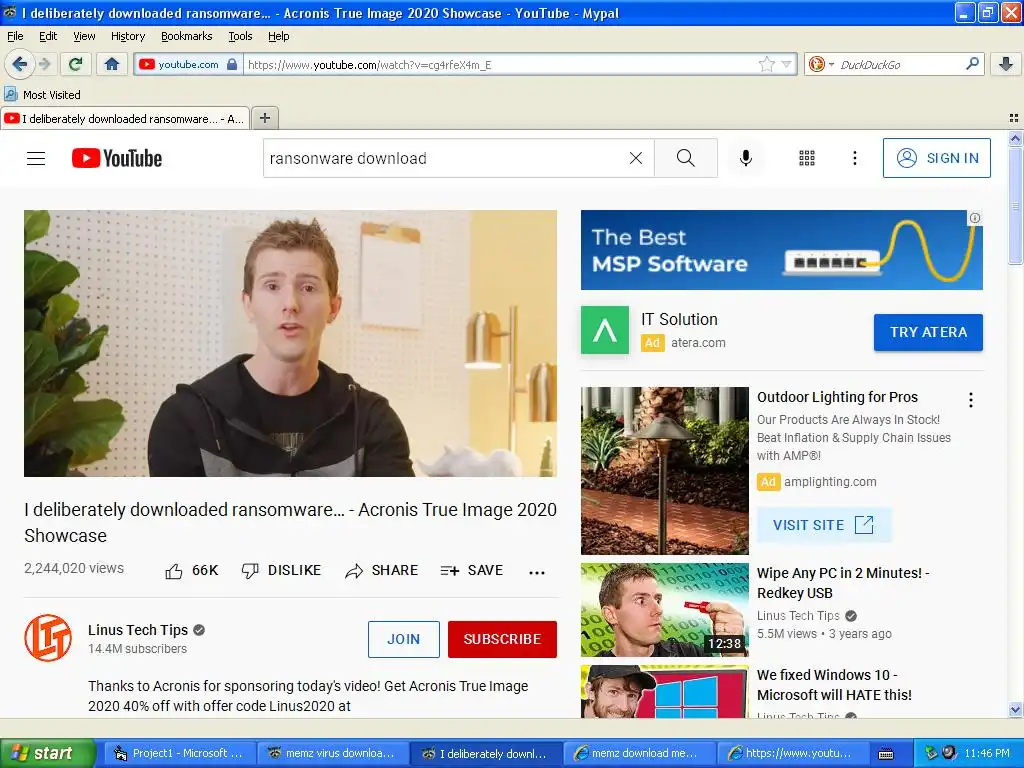Image resolution: width=1024 pixels, height=768 pixels.
Task: Open the DuckDuckGo search engine selector
Action: pos(821,64)
